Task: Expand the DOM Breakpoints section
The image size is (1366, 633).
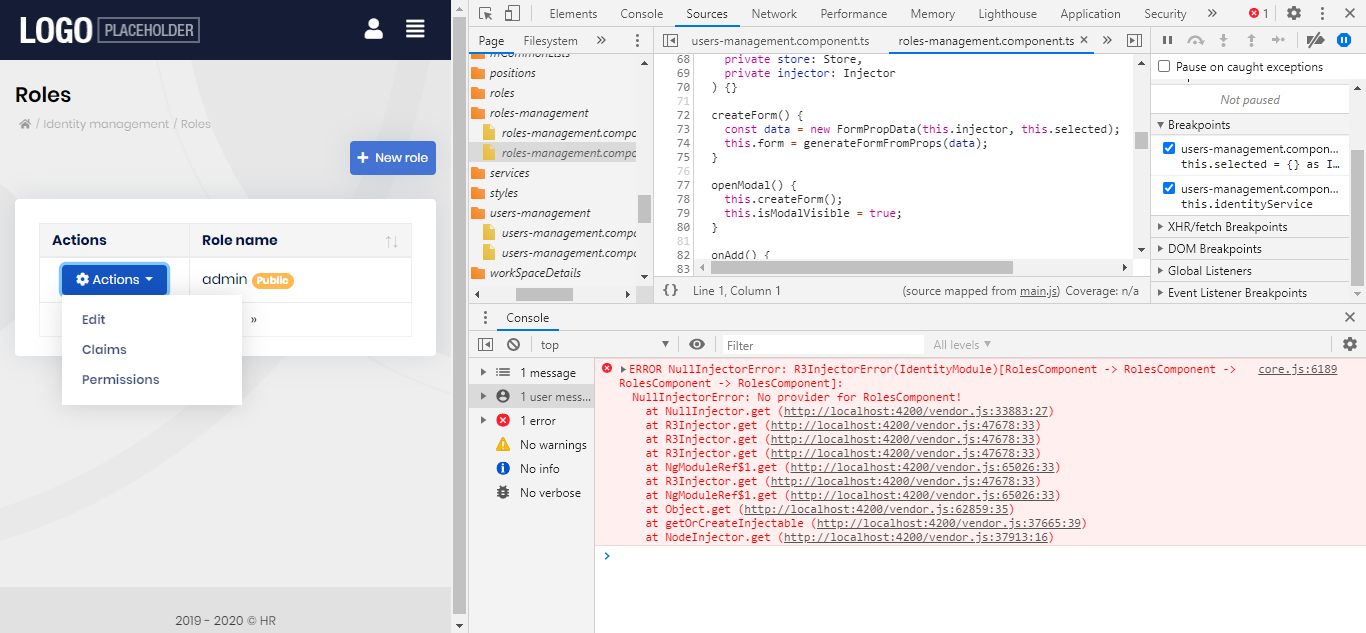Action: coord(1214,249)
